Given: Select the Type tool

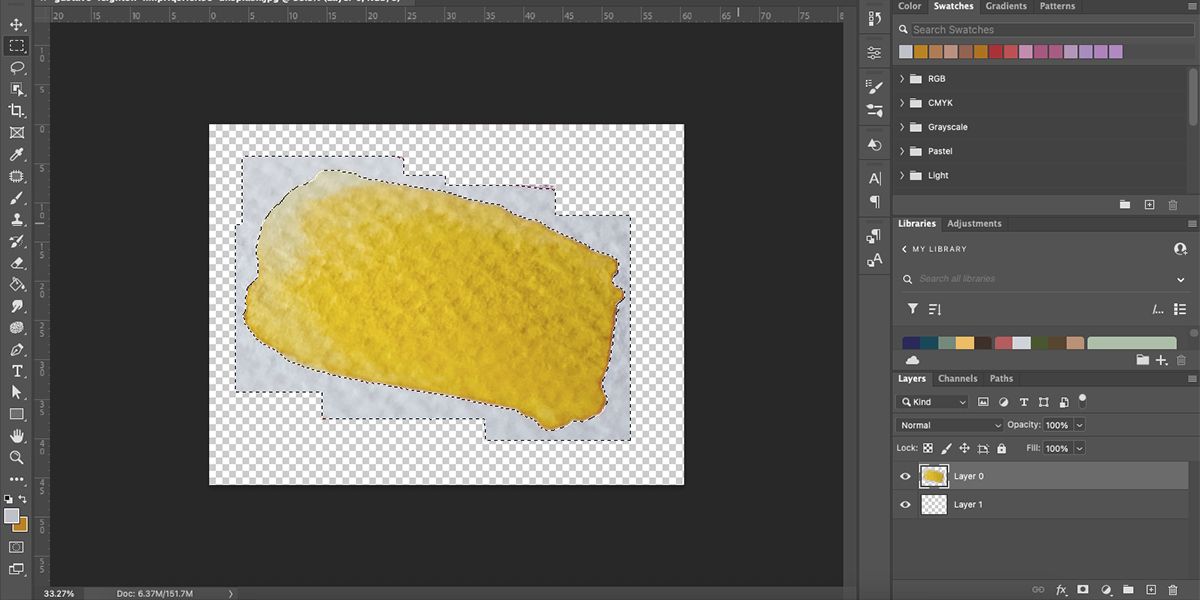Looking at the screenshot, I should tap(16, 373).
